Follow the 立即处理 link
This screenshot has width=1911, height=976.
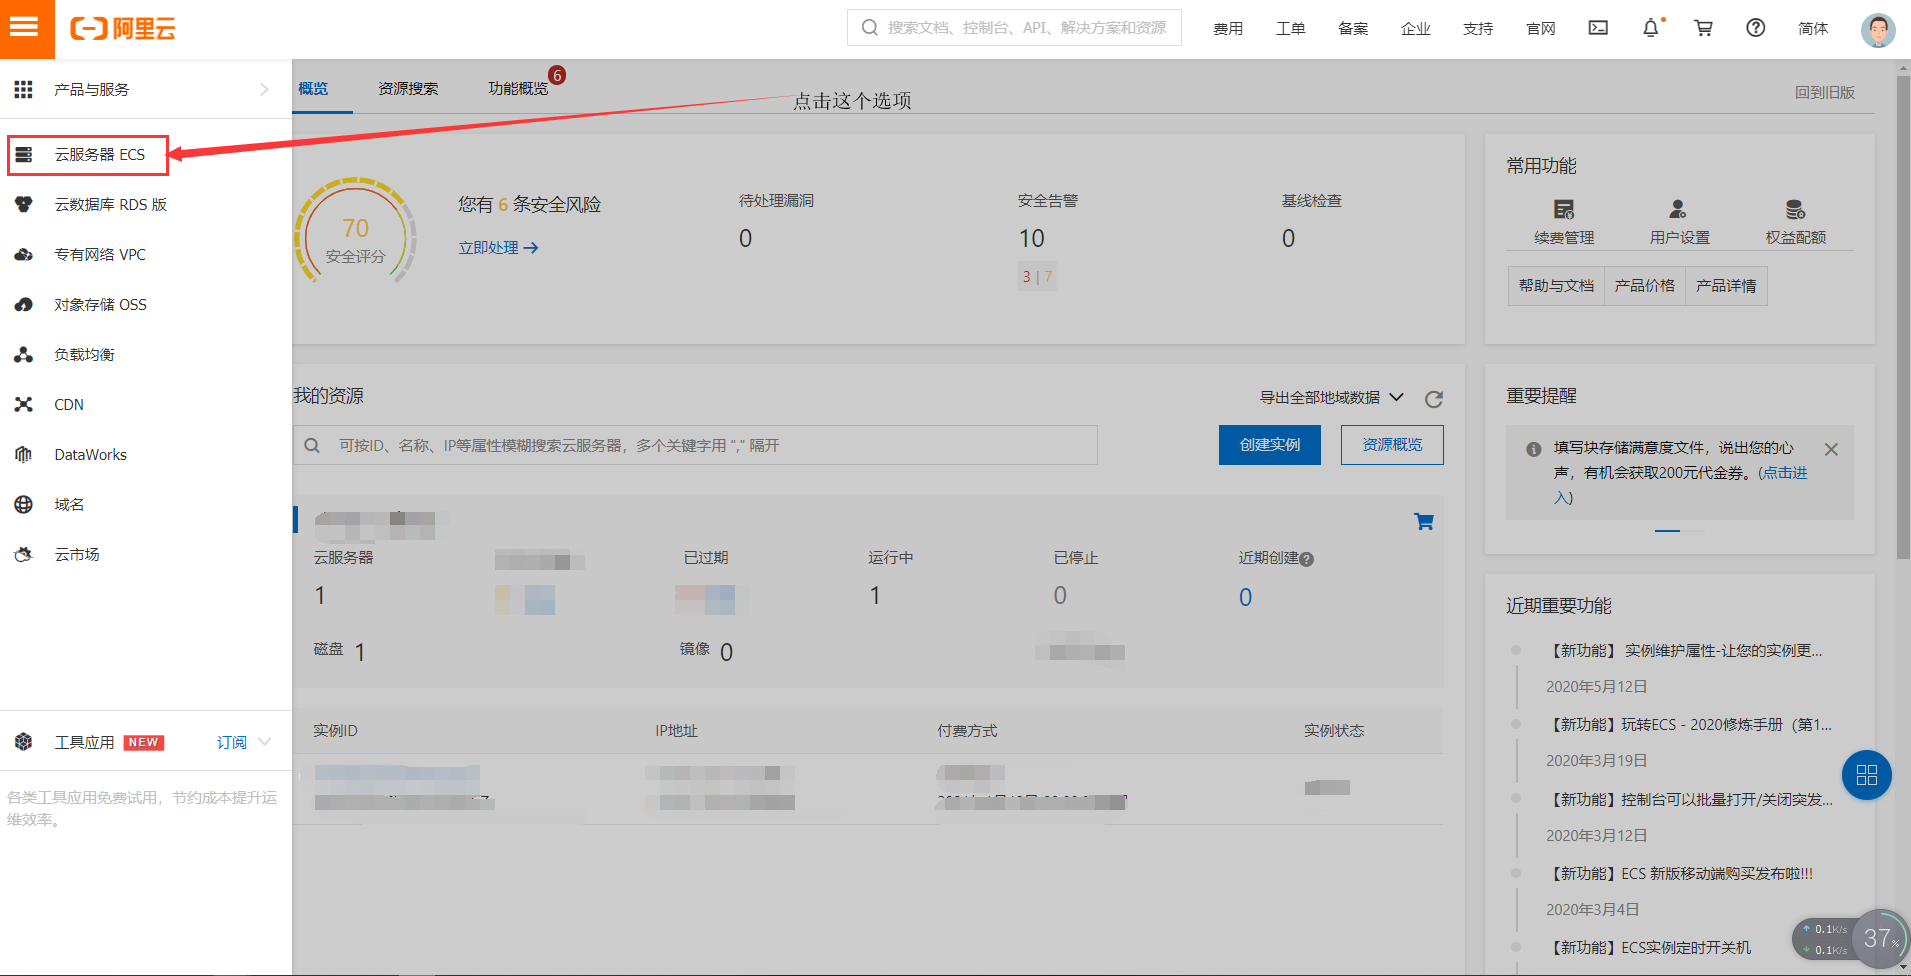498,247
